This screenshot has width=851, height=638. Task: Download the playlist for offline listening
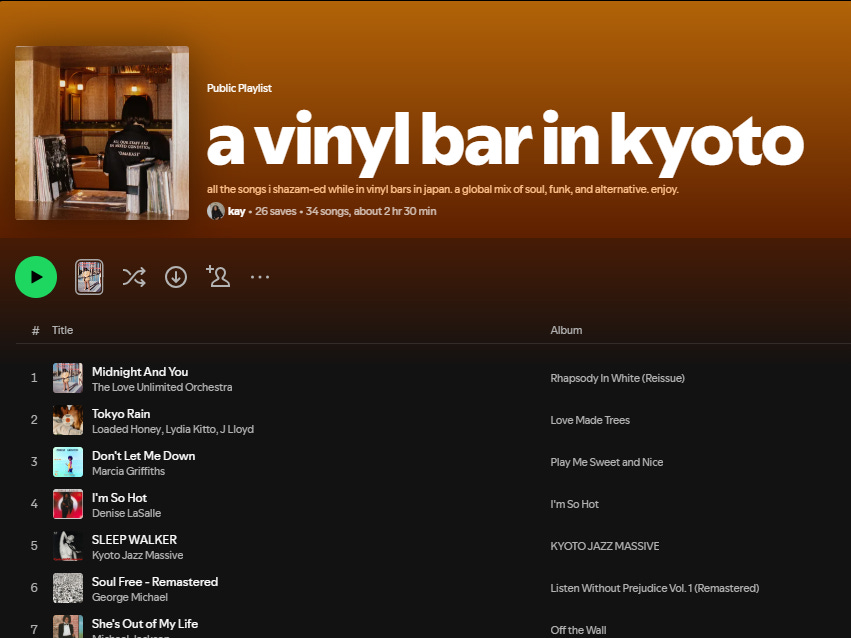tap(176, 277)
